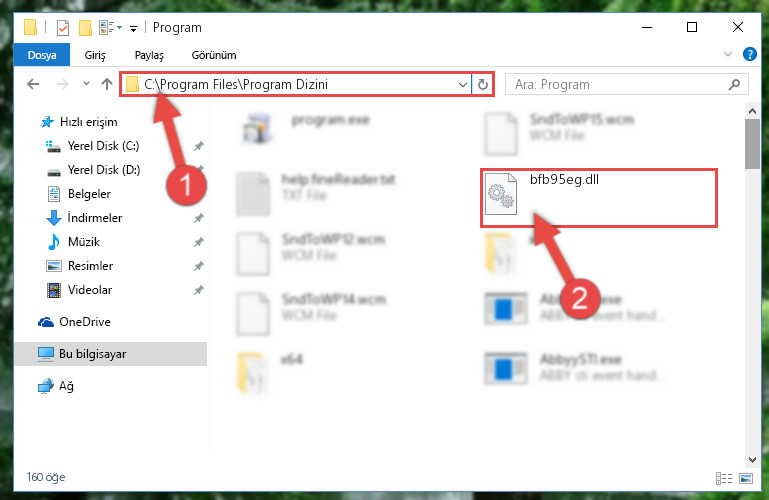Refresh the current folder view
Screen dimensions: 769x500
tap(483, 84)
